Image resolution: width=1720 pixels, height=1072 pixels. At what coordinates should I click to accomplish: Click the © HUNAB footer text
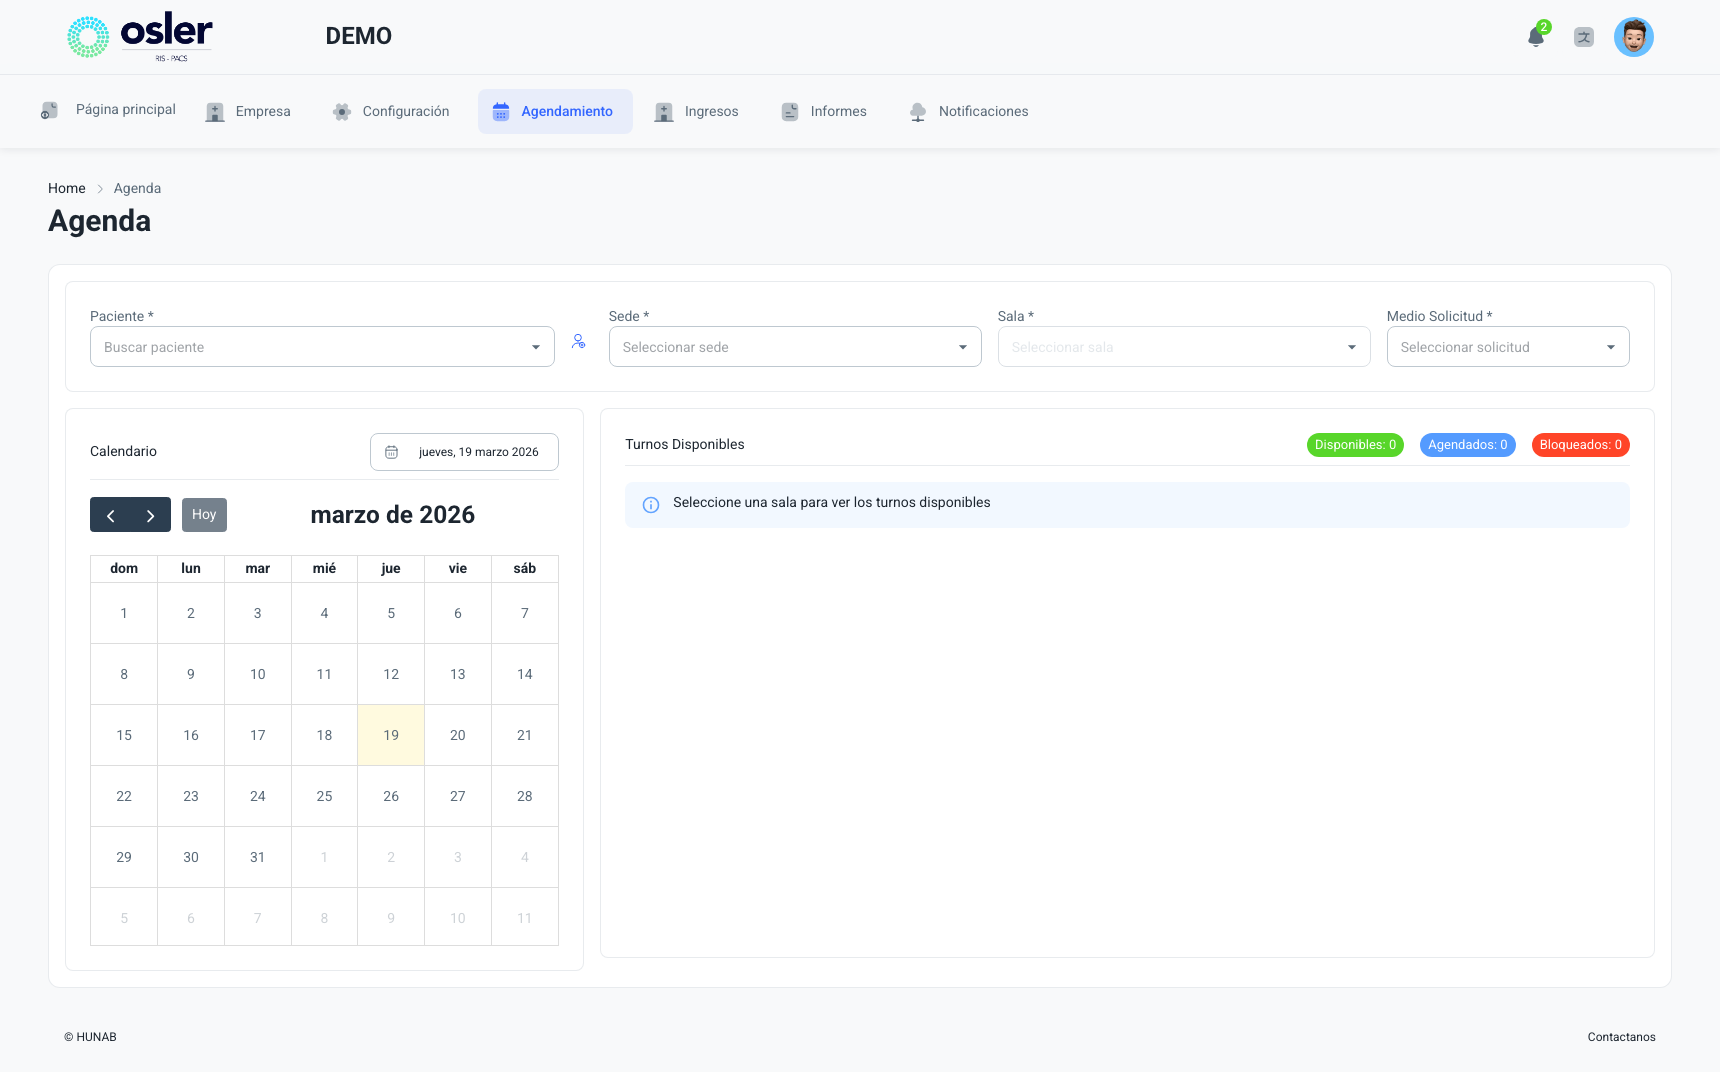click(x=90, y=1037)
